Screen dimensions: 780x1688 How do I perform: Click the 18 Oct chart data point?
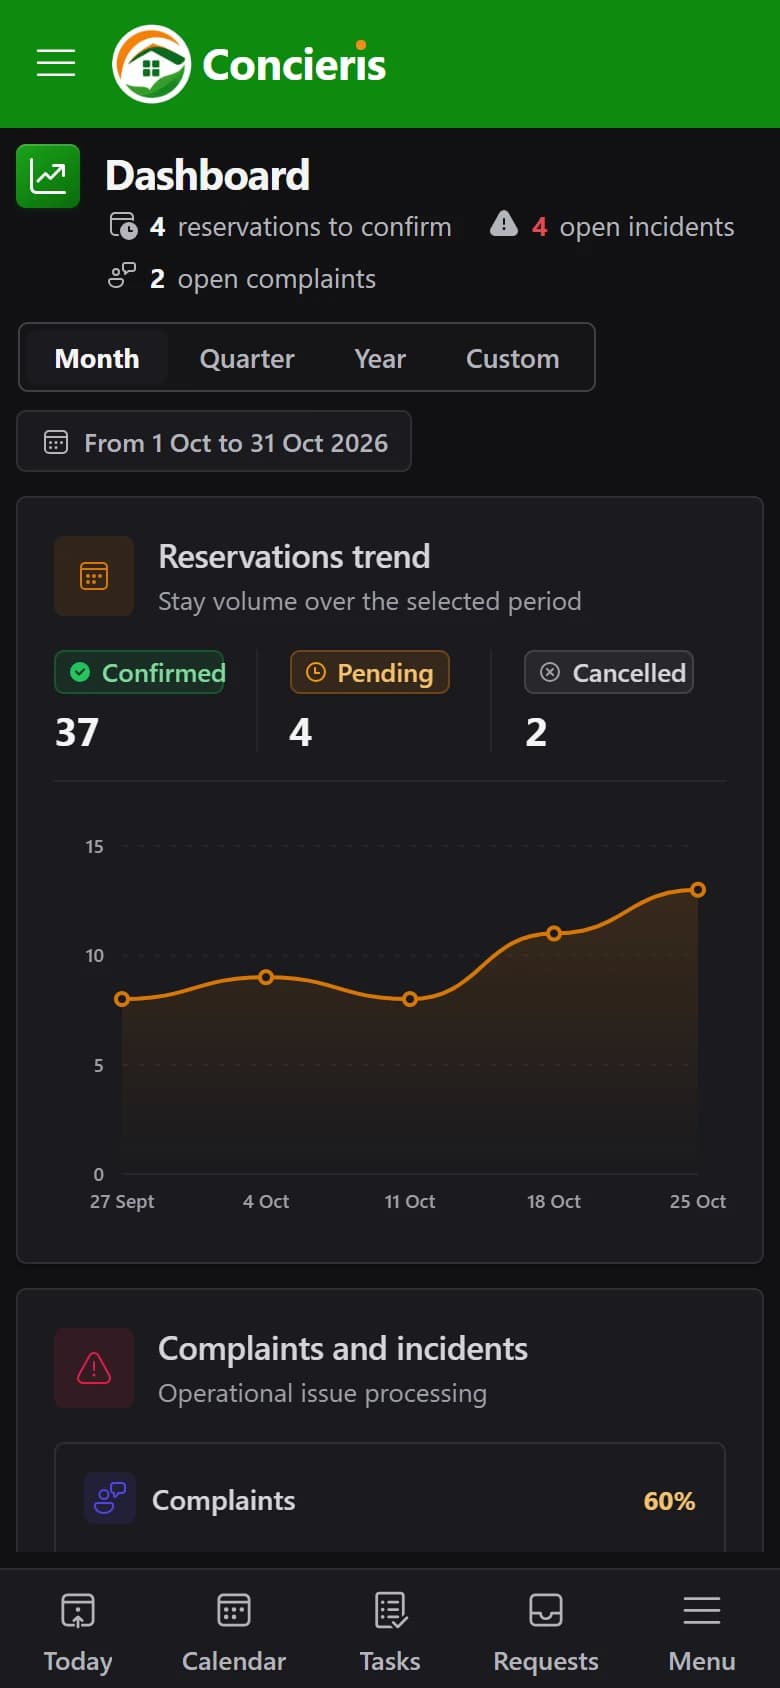(x=554, y=933)
